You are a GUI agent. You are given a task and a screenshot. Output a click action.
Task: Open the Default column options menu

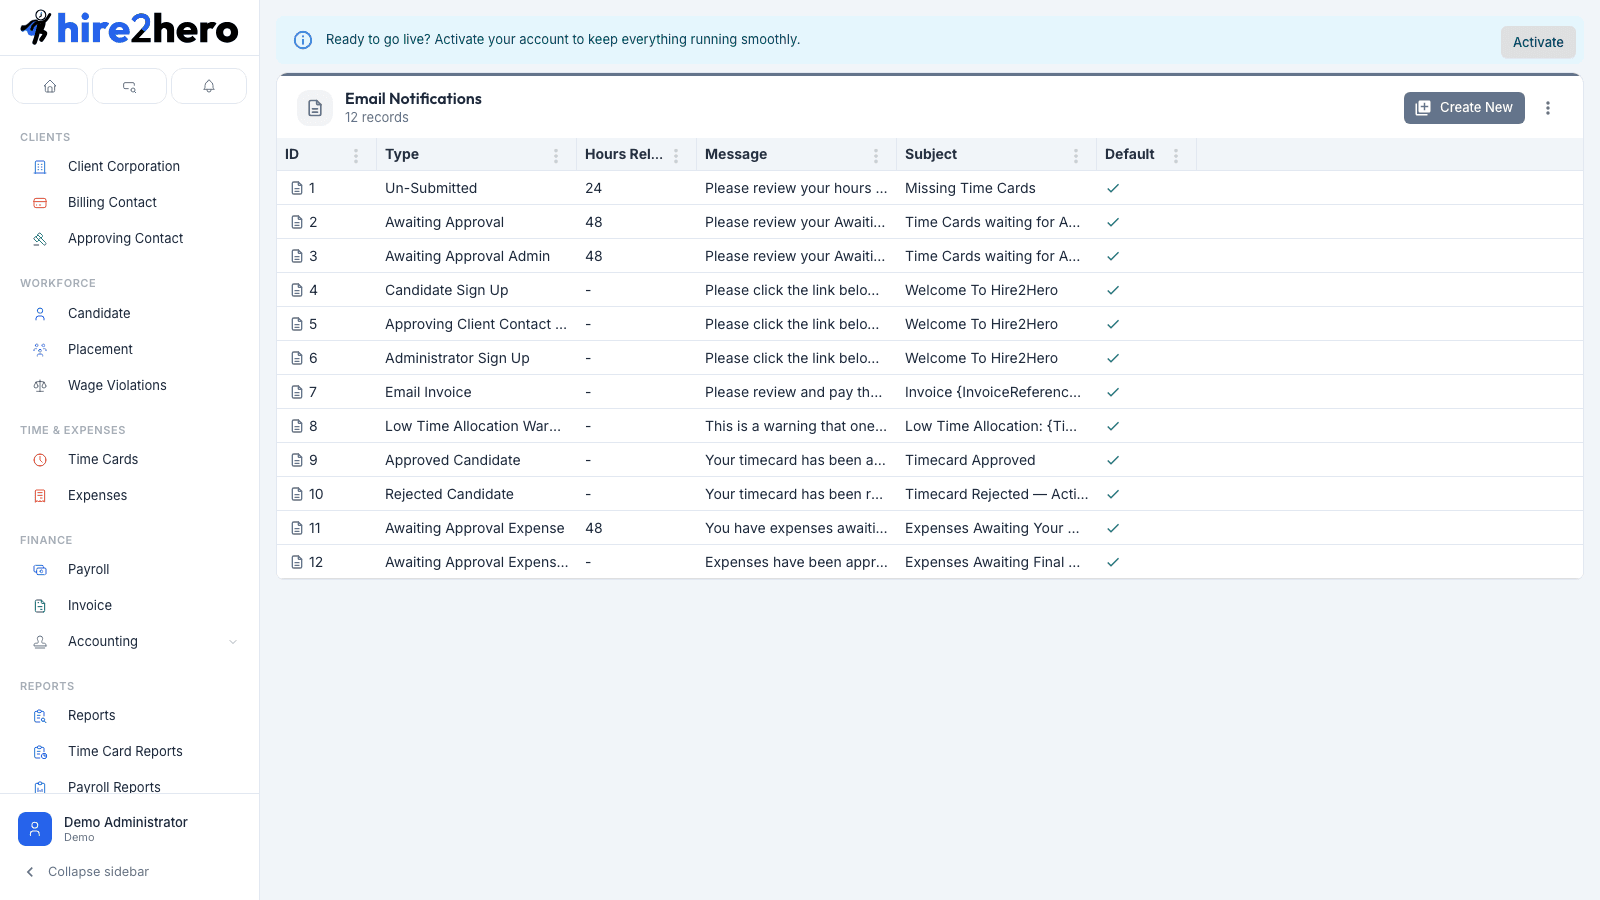(x=1176, y=155)
